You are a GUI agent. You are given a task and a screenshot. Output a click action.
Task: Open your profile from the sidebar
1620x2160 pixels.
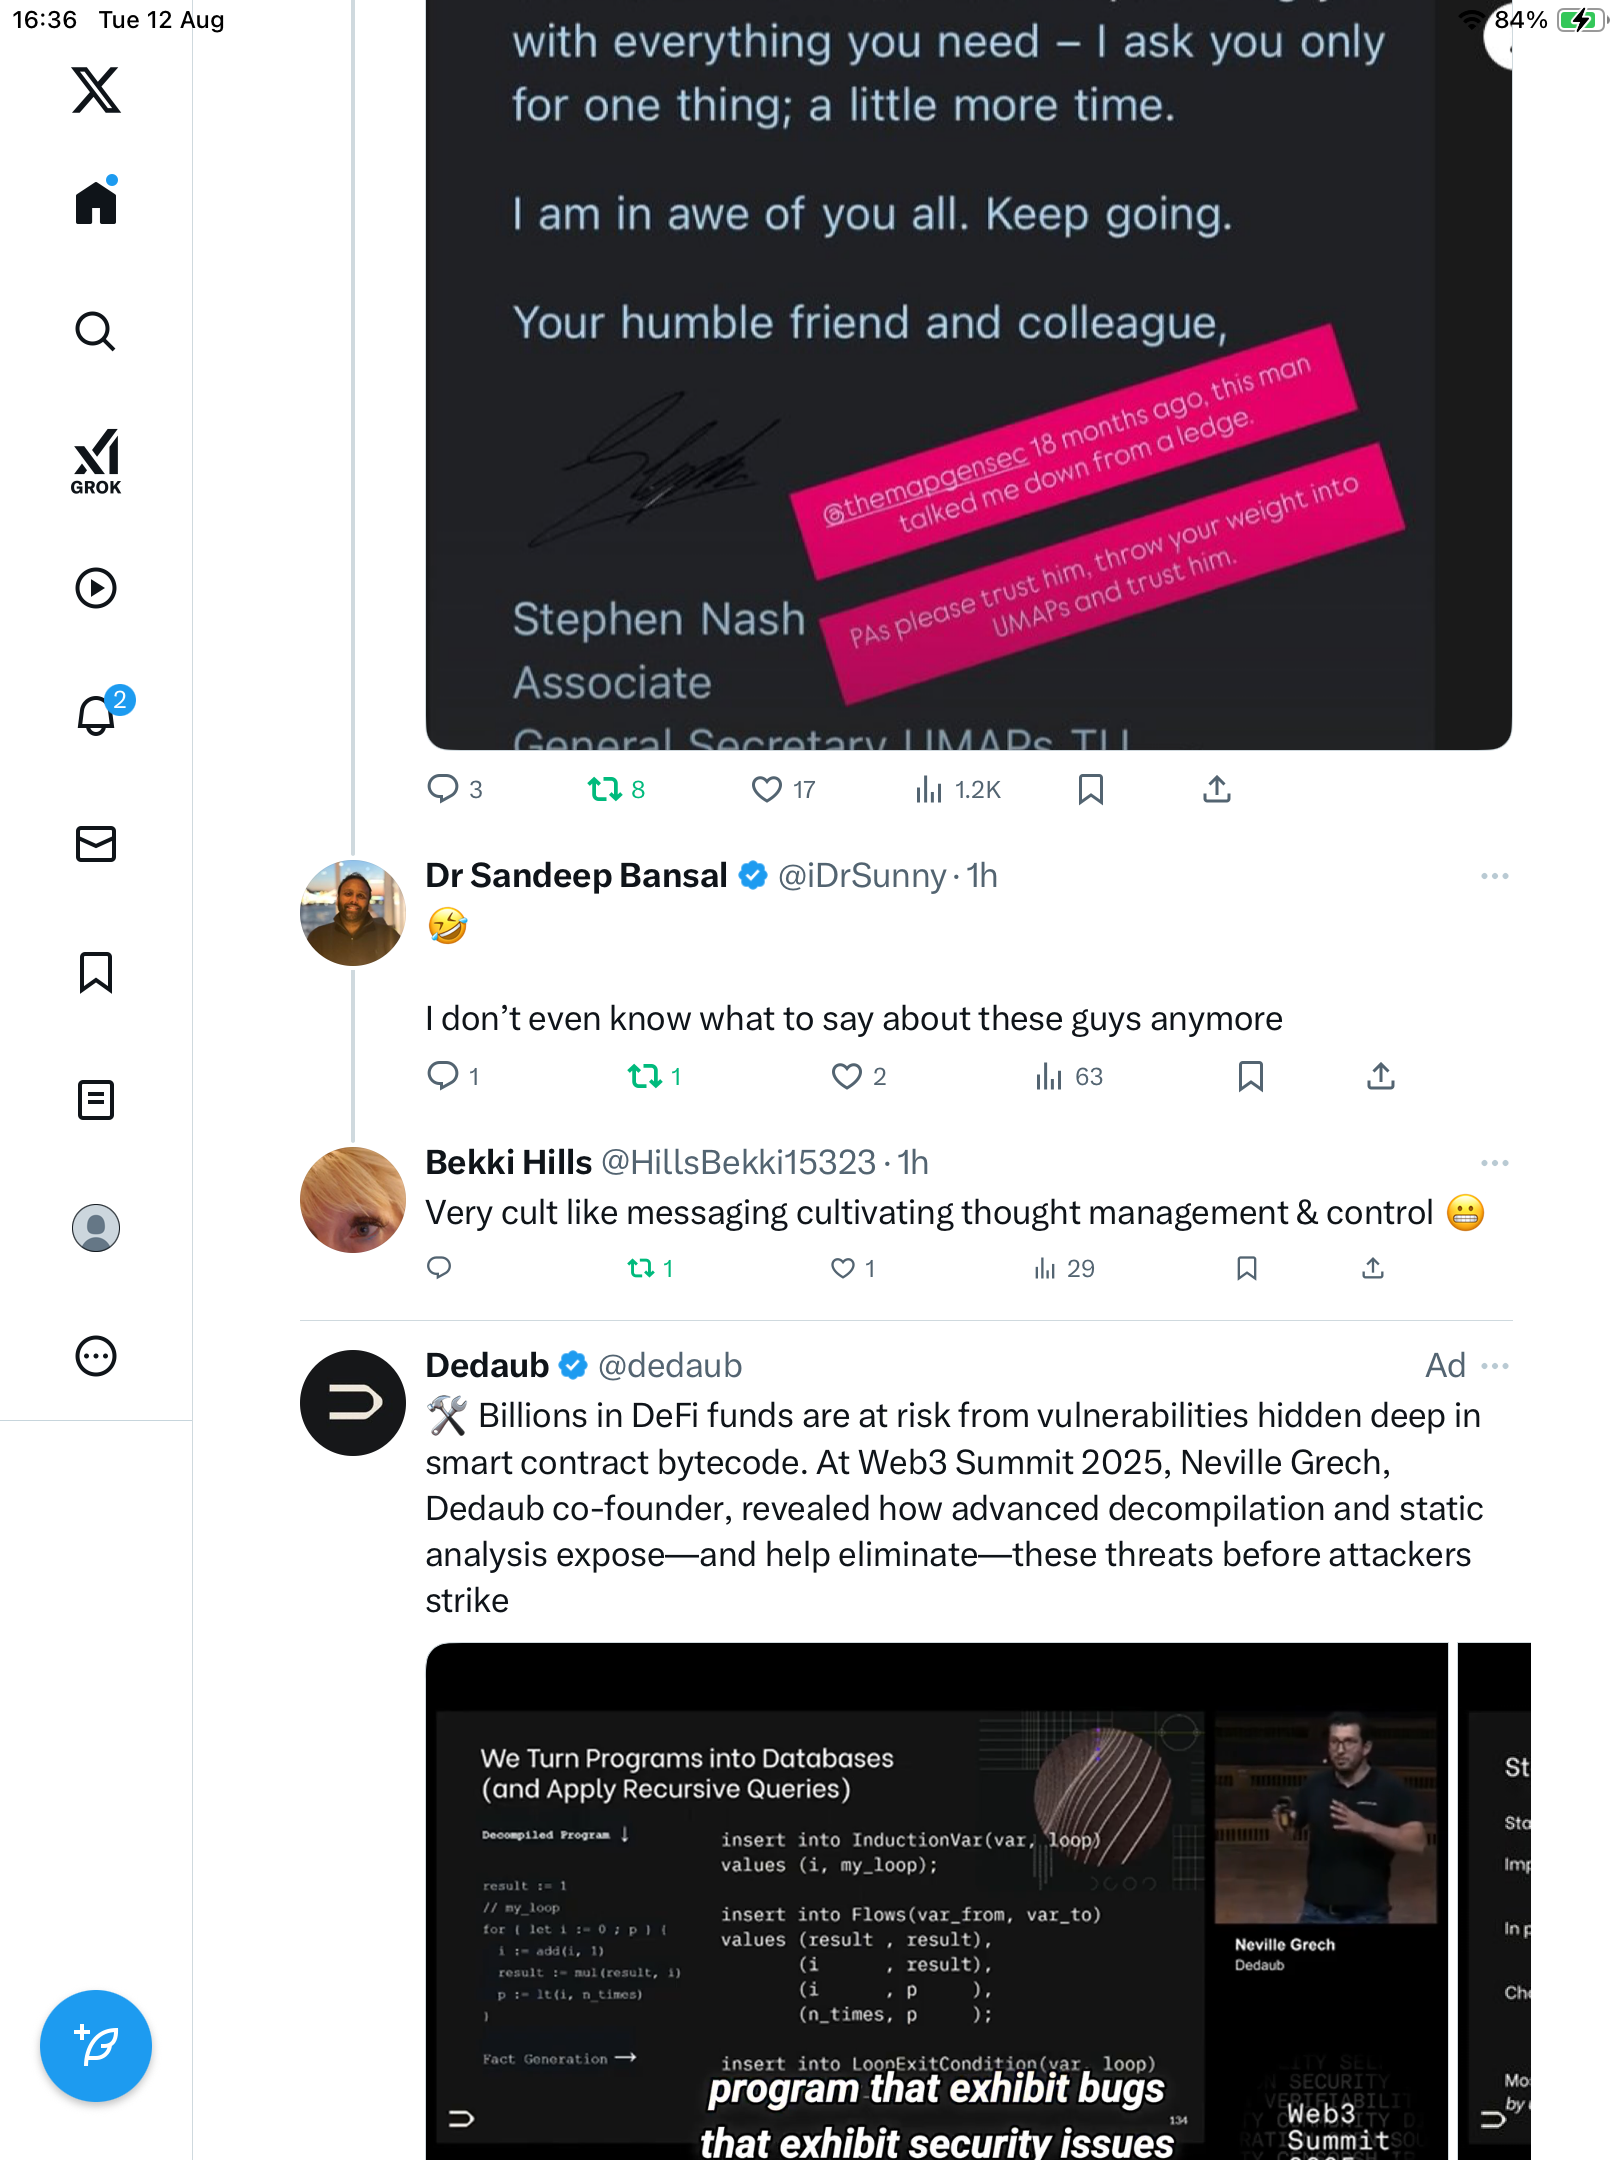(x=96, y=1228)
